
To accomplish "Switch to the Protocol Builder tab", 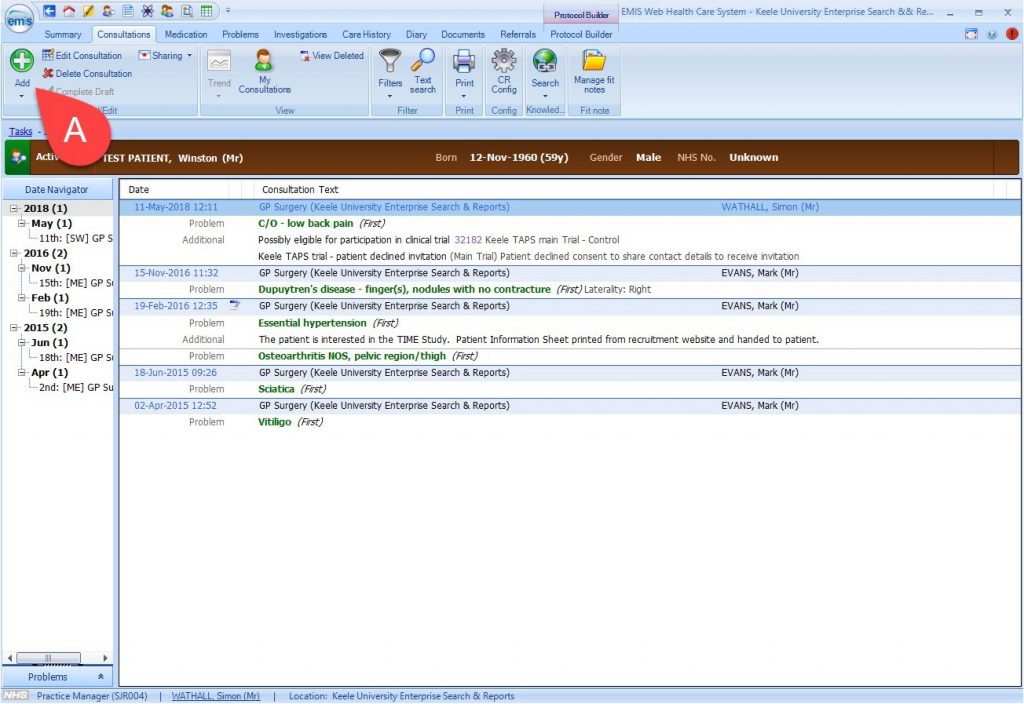I will 581,35.
